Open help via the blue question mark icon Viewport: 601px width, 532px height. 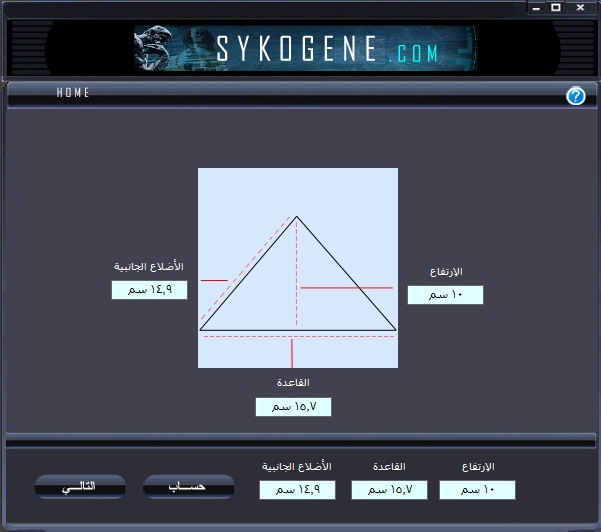pos(575,96)
